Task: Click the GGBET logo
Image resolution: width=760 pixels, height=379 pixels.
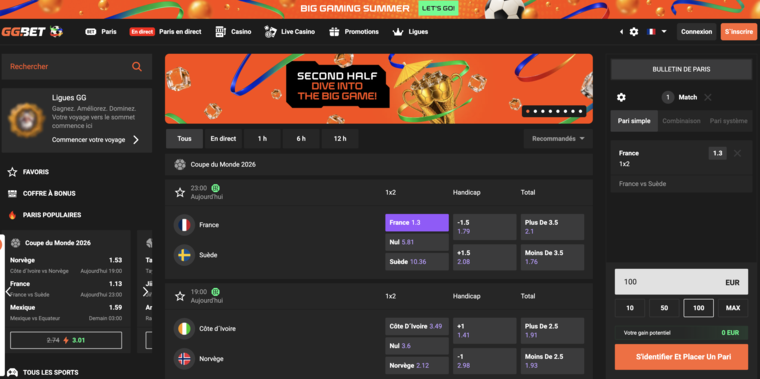Action: [32, 32]
